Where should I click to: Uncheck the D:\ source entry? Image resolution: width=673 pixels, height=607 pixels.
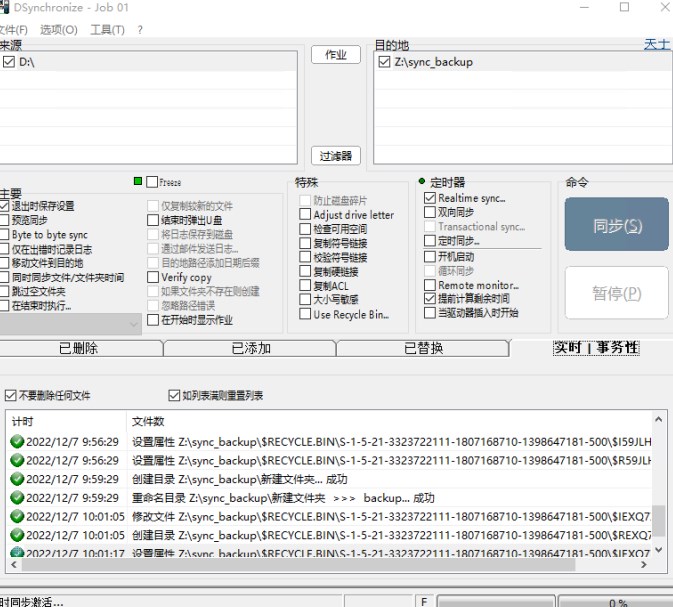9,62
